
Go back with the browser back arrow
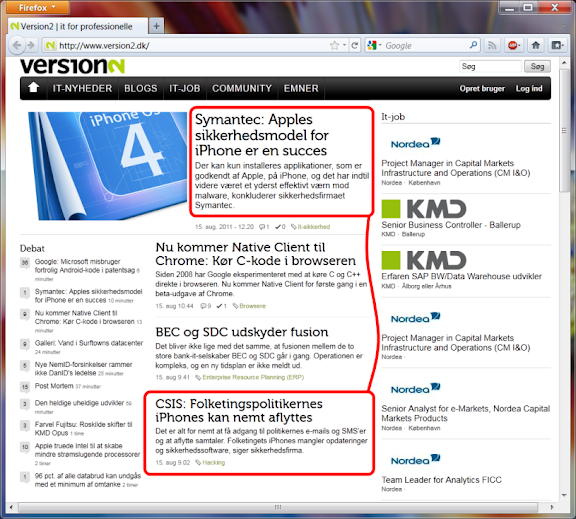click(x=17, y=45)
